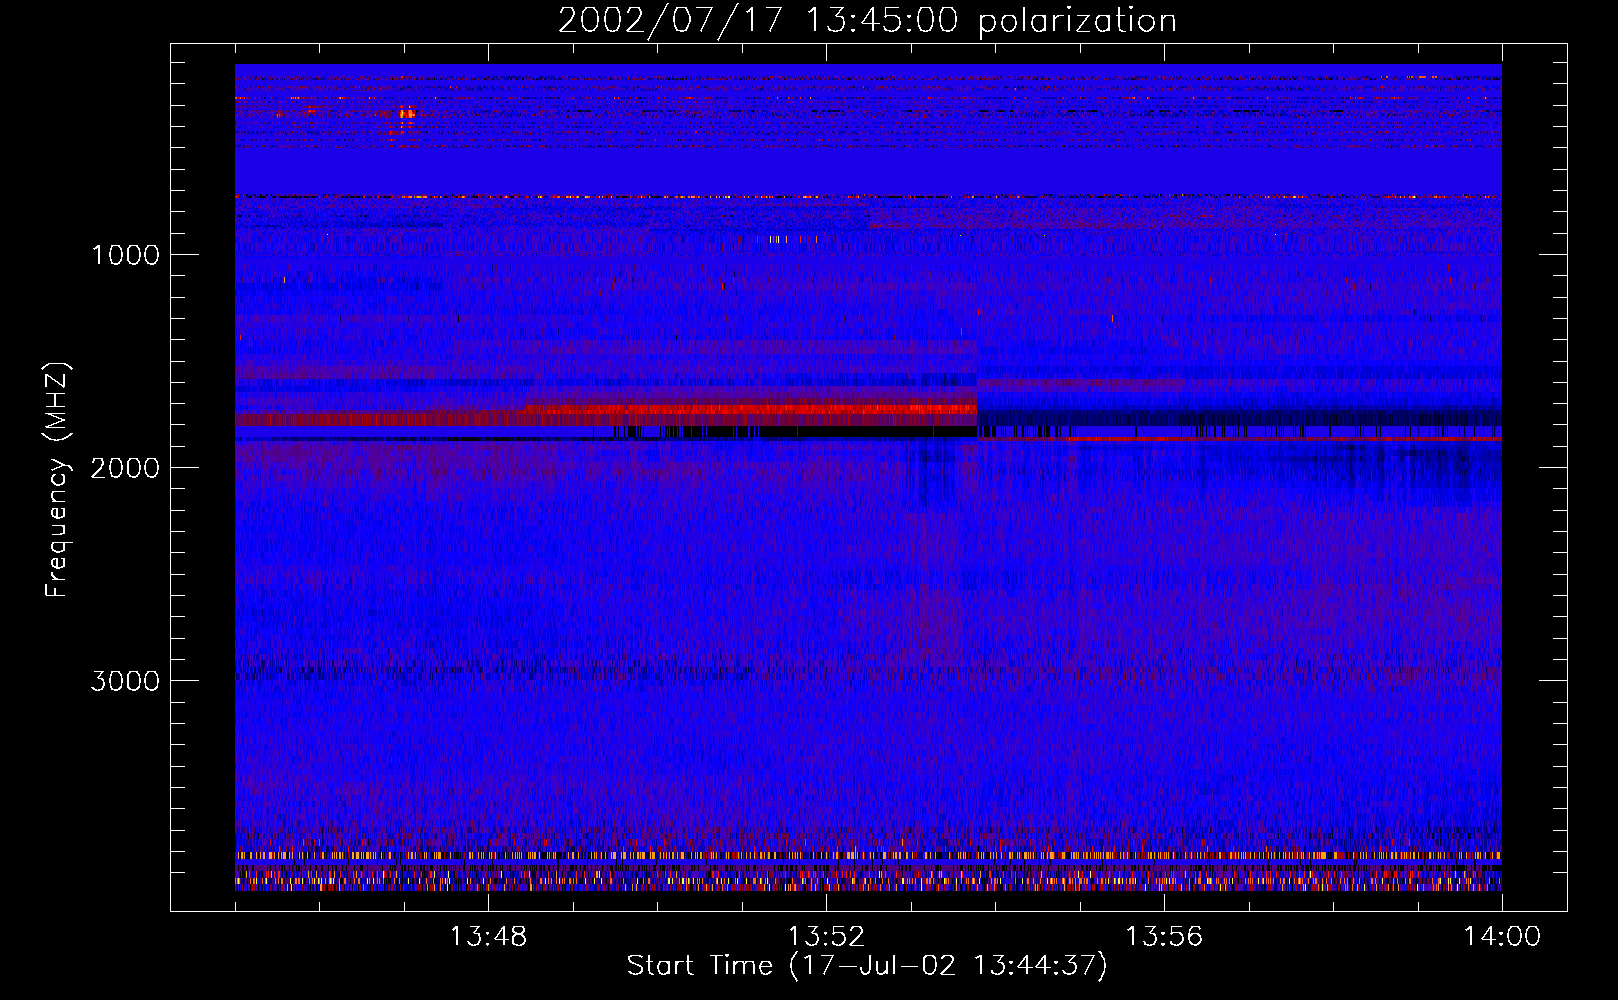Image resolution: width=1618 pixels, height=1000 pixels.
Task: Click the 'Start Time (17-Jul-02 13:44:37)' label
Action: pyautogui.click(x=867, y=966)
